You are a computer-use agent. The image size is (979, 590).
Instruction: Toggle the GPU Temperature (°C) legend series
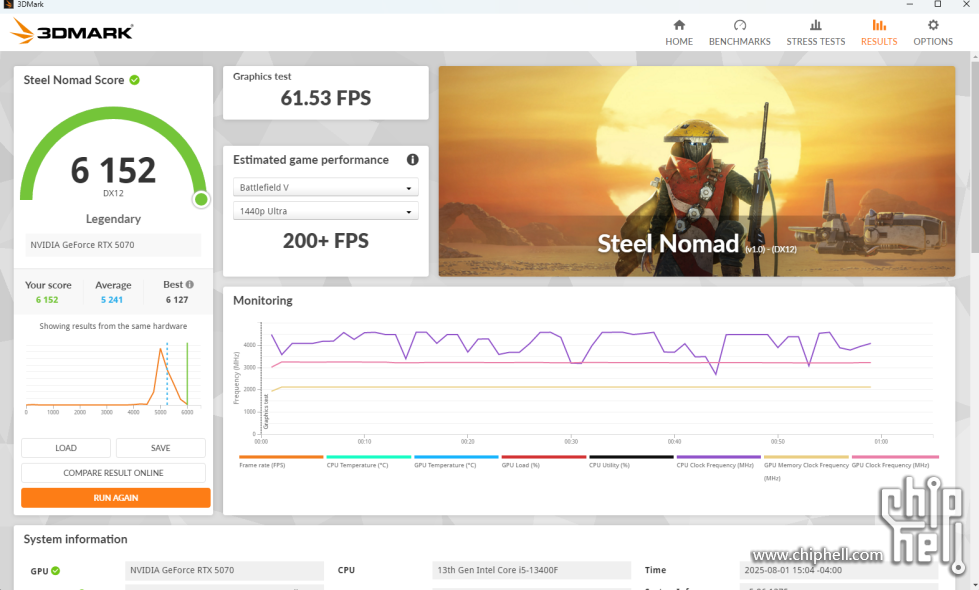456,461
